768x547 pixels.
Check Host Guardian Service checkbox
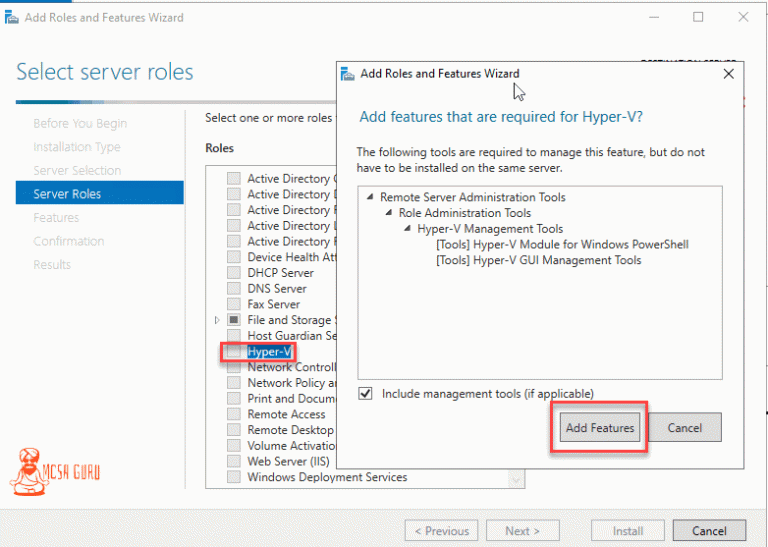[234, 335]
